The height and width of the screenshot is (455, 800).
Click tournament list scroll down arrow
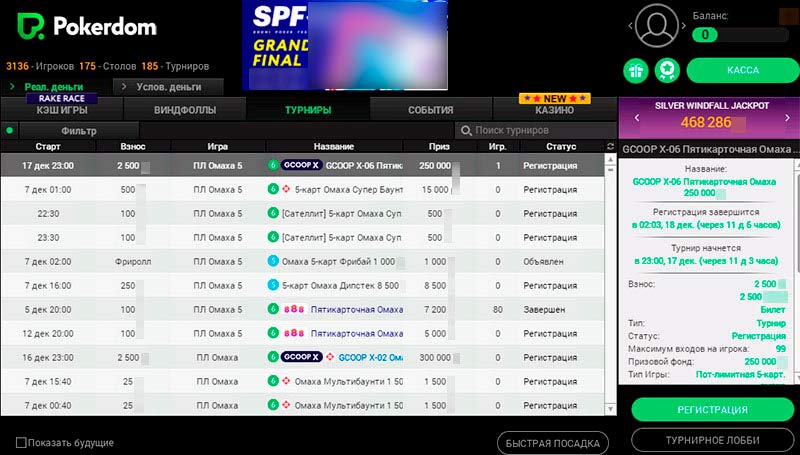pos(610,409)
